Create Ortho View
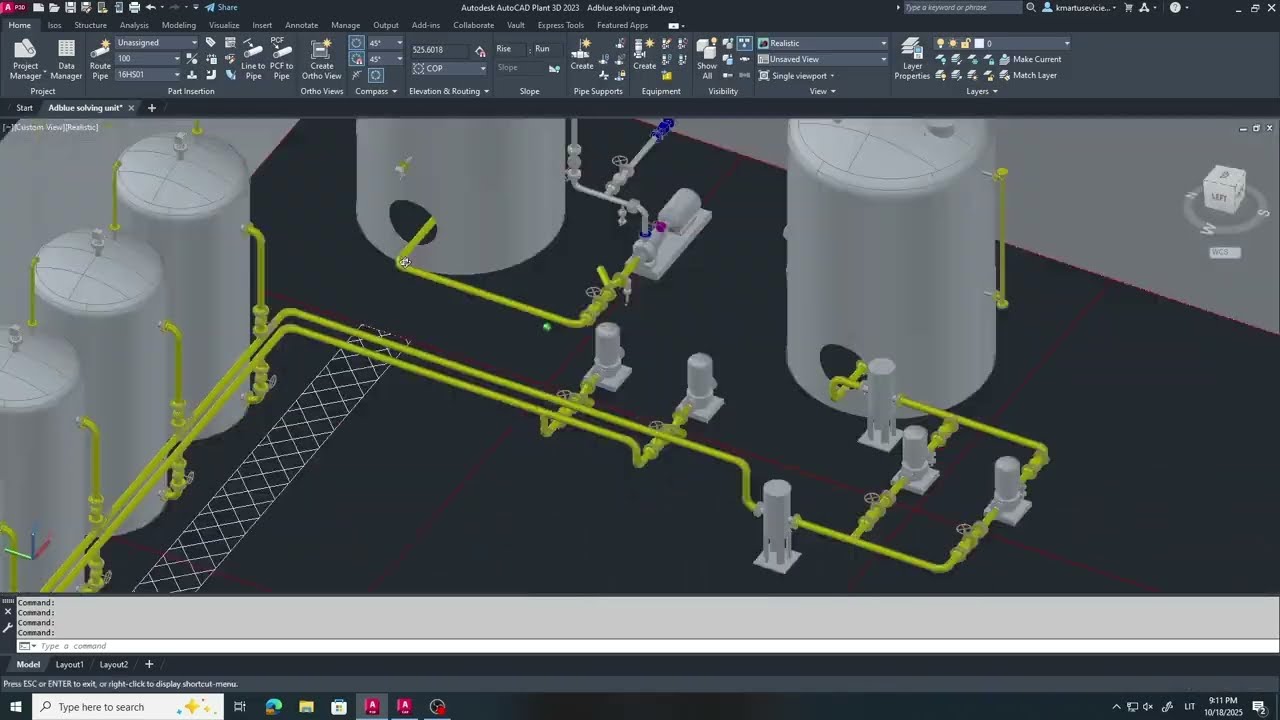This screenshot has width=1280, height=720. coord(321,59)
